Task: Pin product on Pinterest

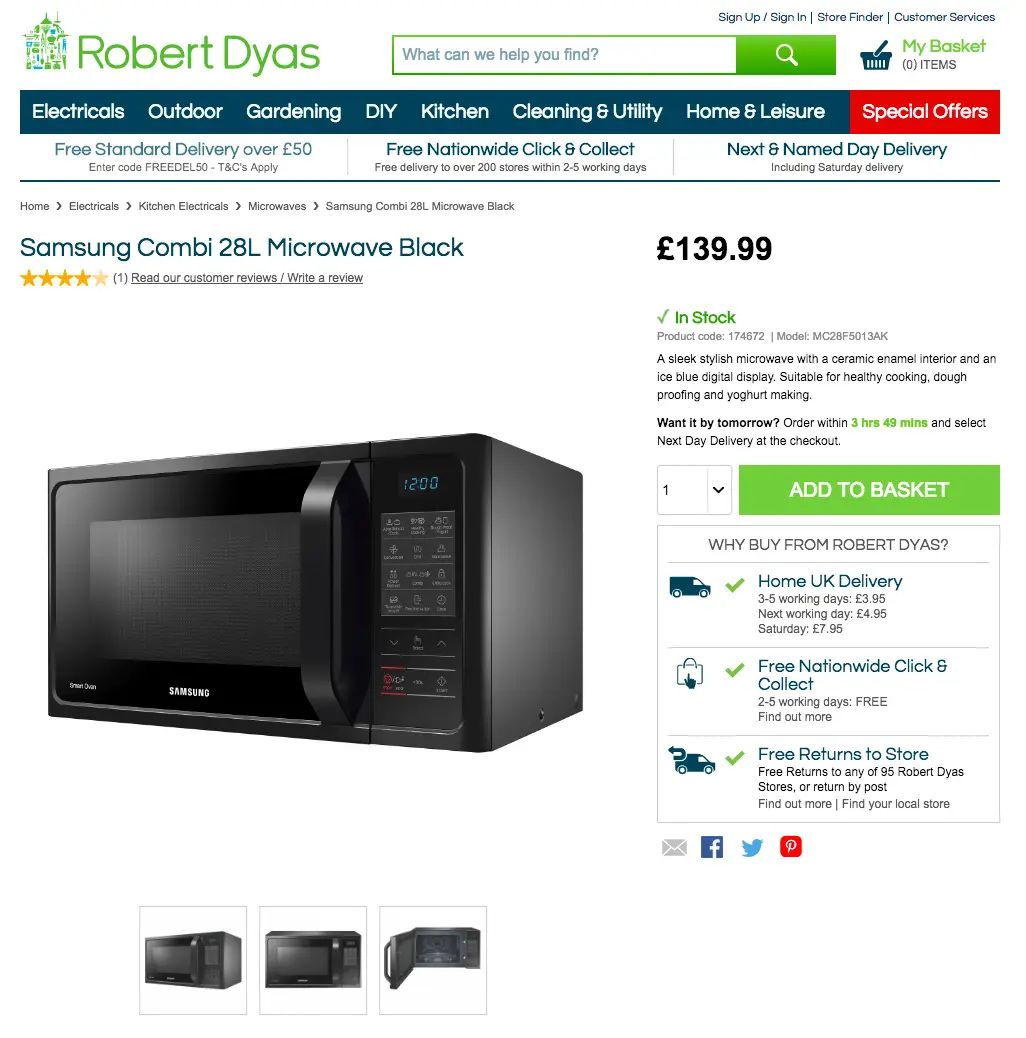Action: 791,847
